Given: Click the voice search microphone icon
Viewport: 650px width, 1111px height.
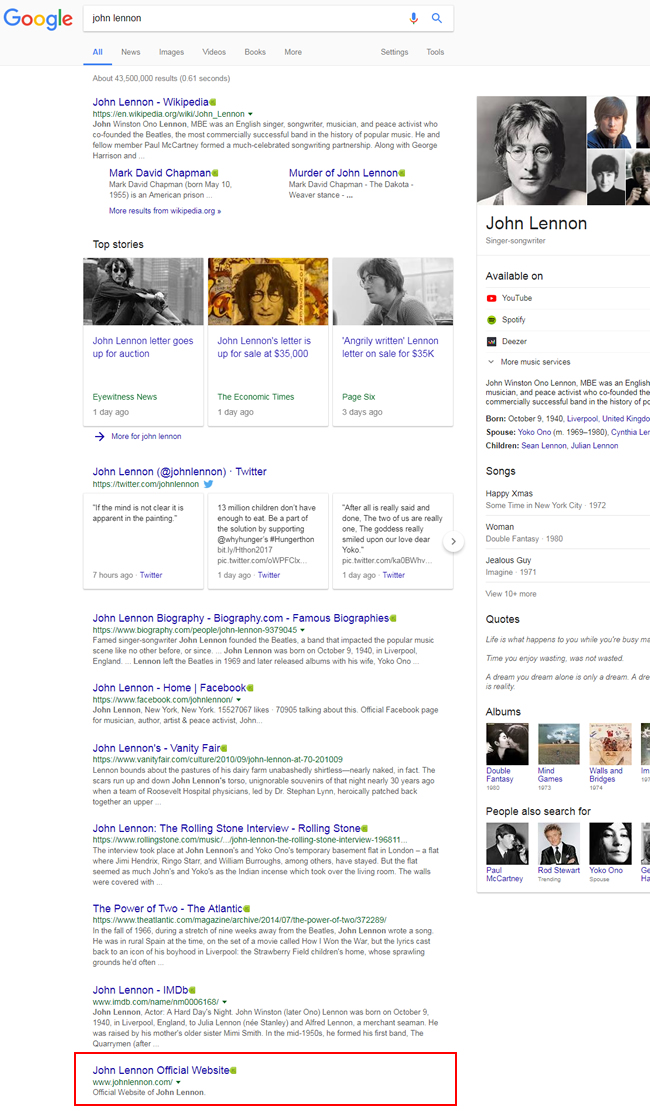Looking at the screenshot, I should (x=414, y=18).
